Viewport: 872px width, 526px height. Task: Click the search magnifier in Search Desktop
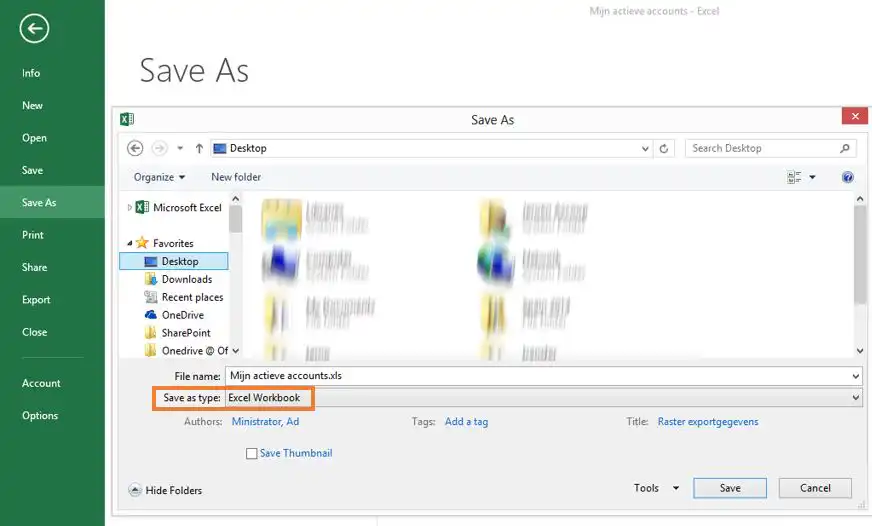pyautogui.click(x=846, y=148)
